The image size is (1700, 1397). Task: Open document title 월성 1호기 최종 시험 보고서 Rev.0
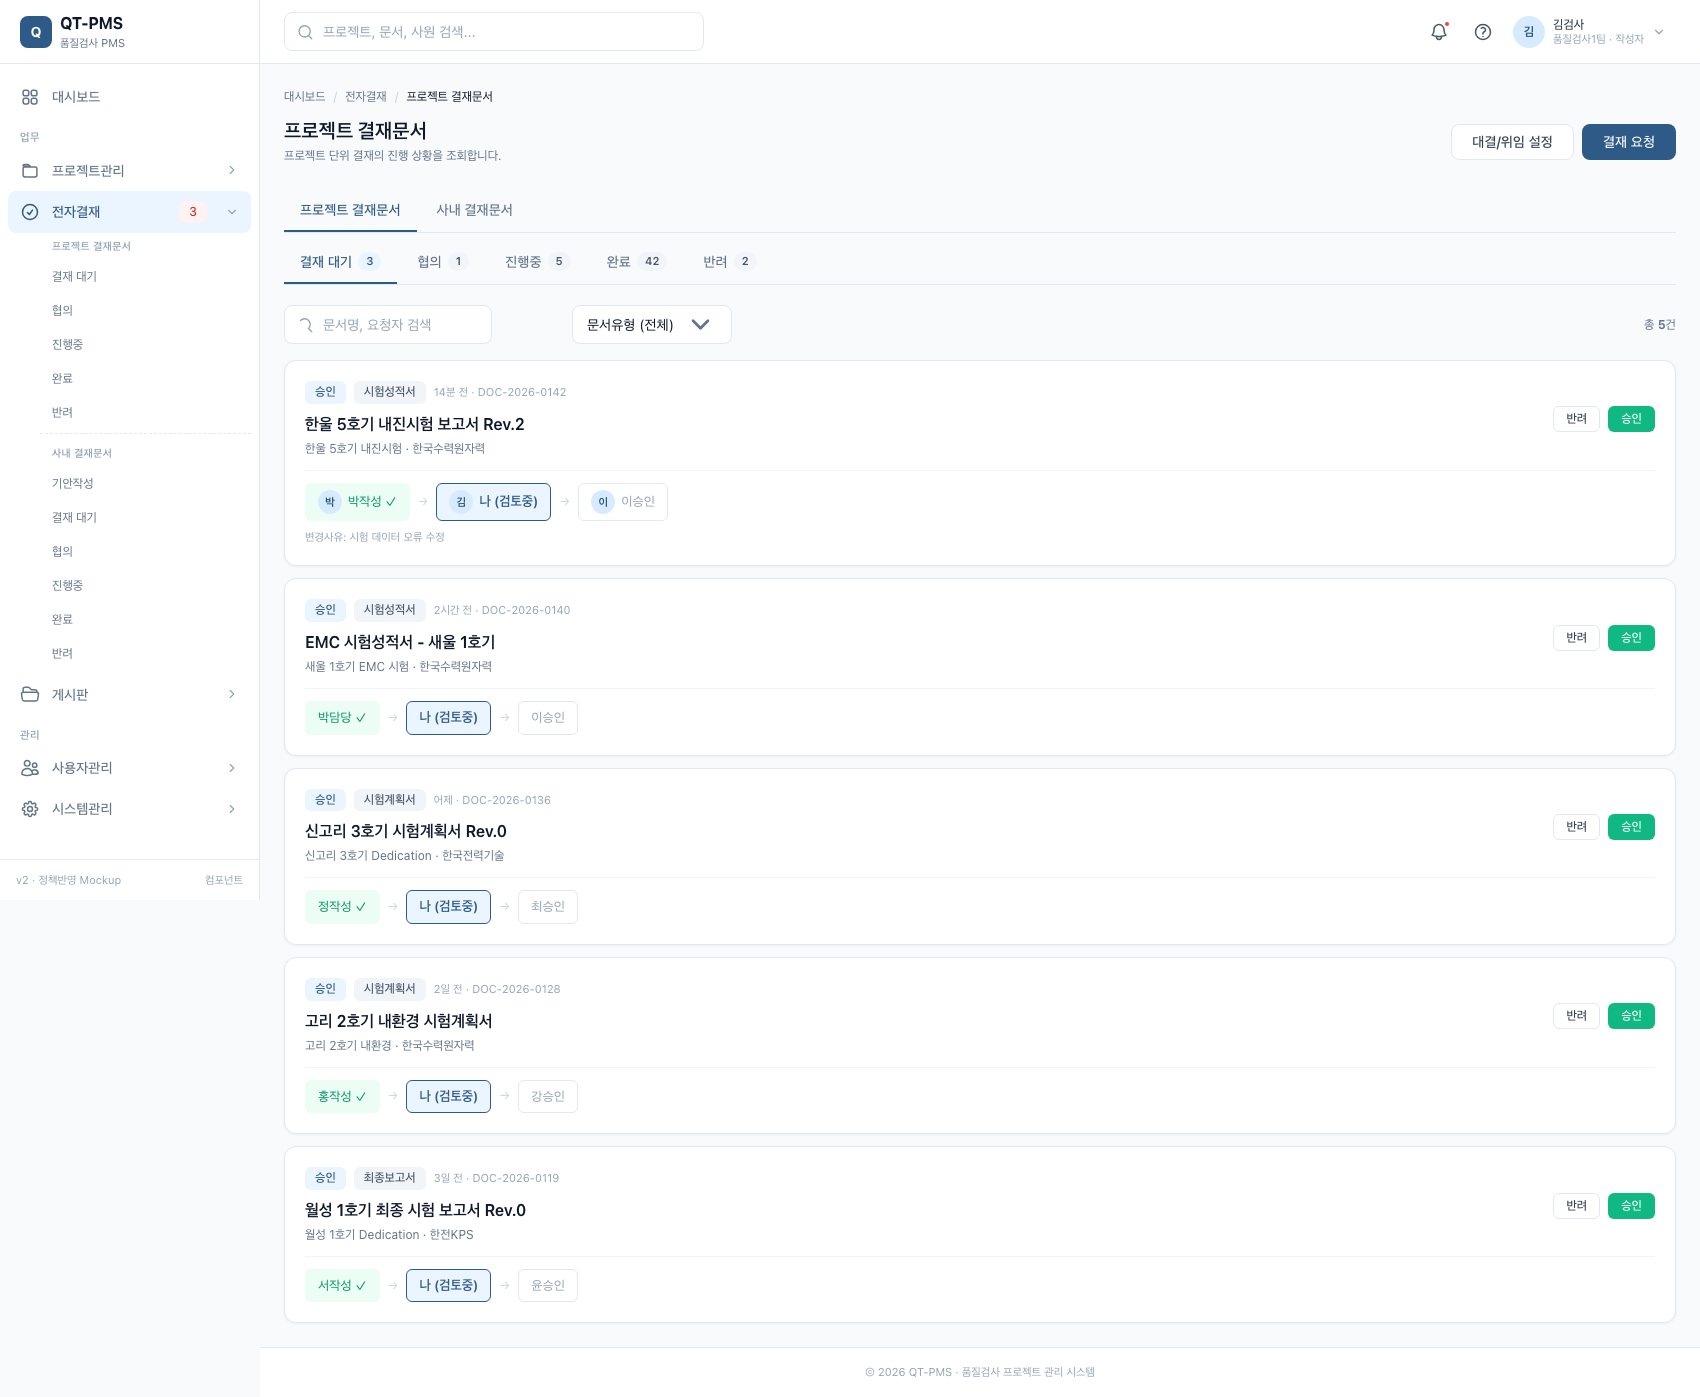pyautogui.click(x=415, y=1210)
